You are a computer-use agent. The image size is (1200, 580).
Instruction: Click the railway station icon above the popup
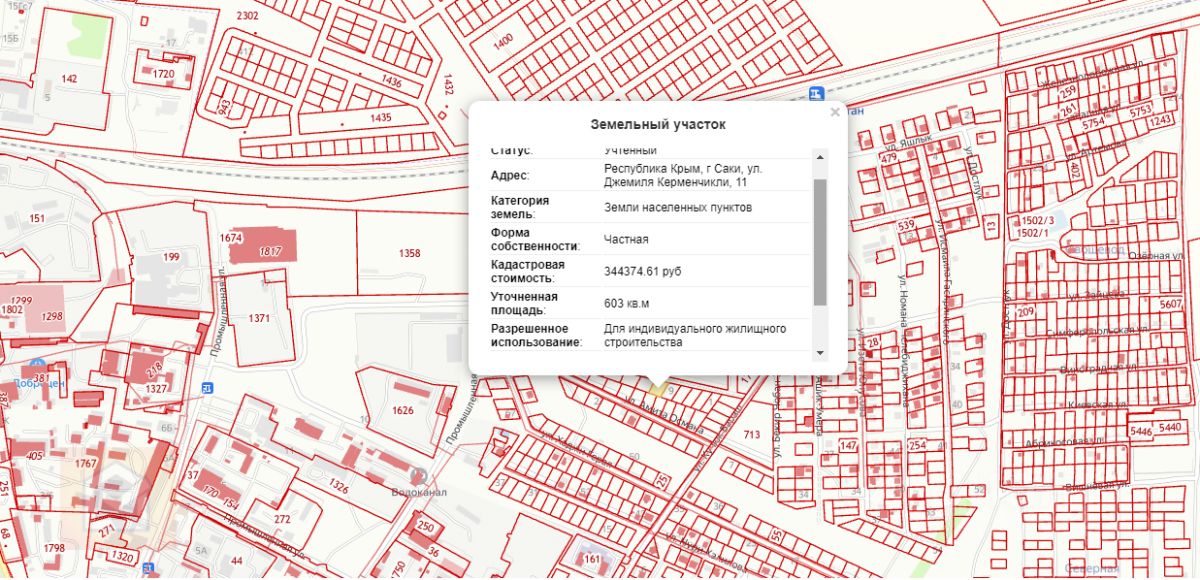click(x=818, y=93)
